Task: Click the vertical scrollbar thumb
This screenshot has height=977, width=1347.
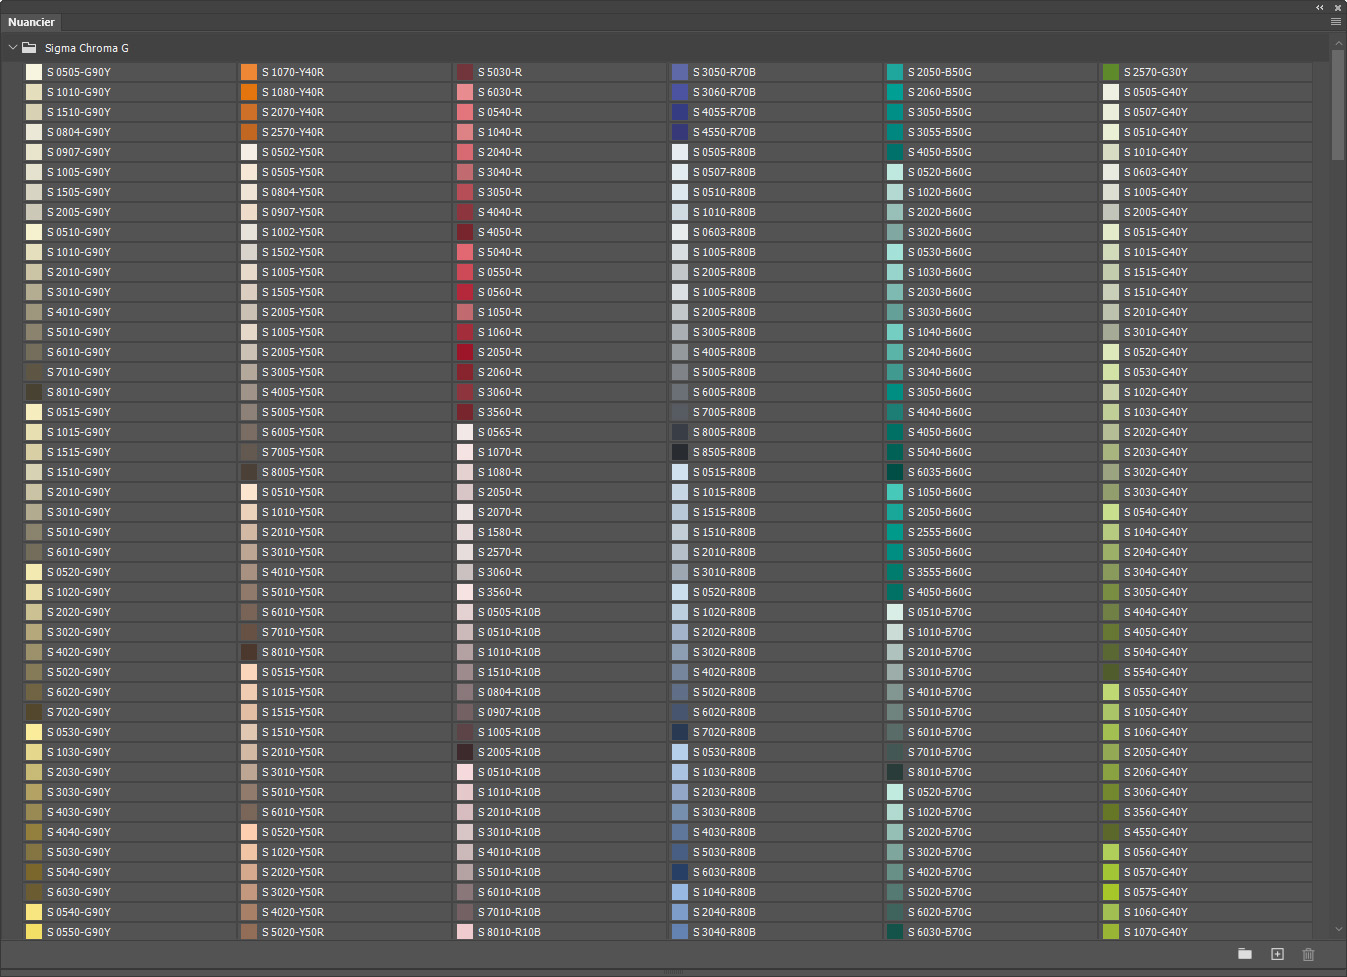Action: [x=1338, y=104]
